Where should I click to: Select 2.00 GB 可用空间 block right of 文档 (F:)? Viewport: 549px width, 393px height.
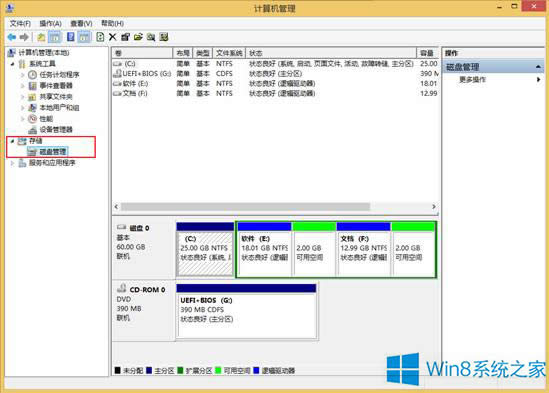414,249
